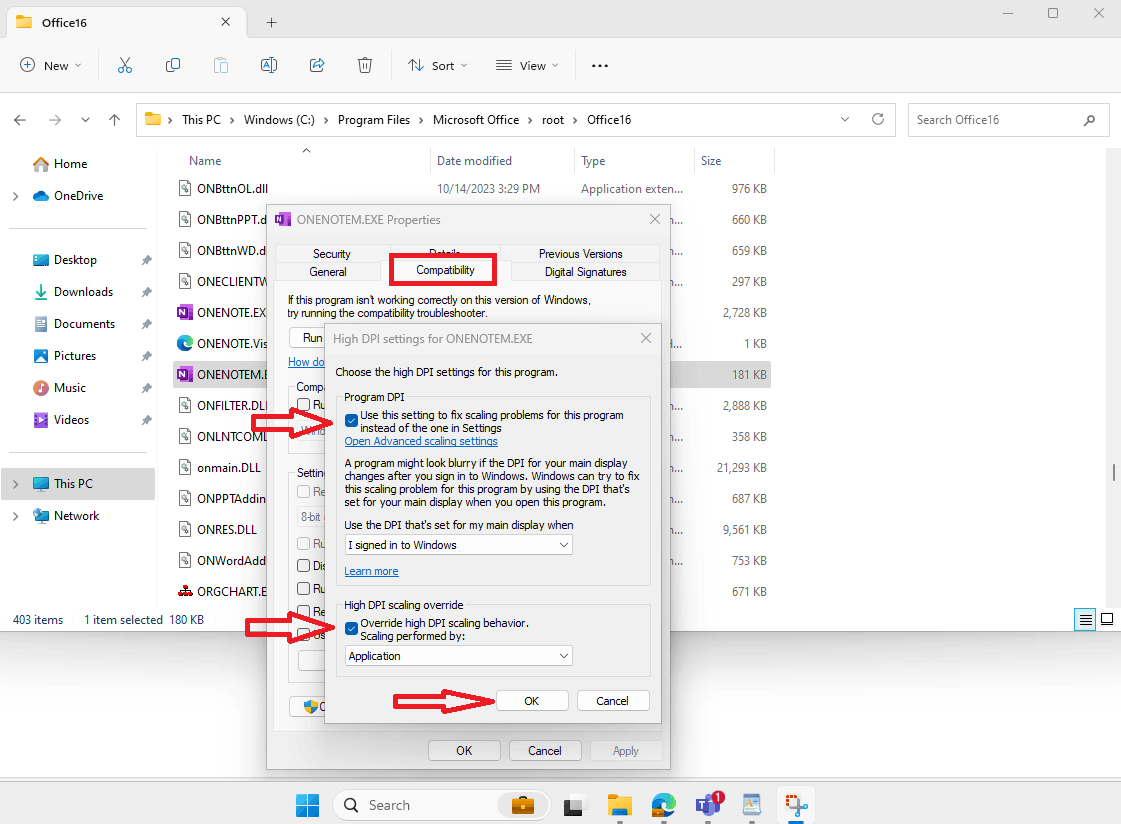This screenshot has width=1121, height=824.
Task: Select the ONENOTE.EXE file icon
Action: (x=184, y=312)
